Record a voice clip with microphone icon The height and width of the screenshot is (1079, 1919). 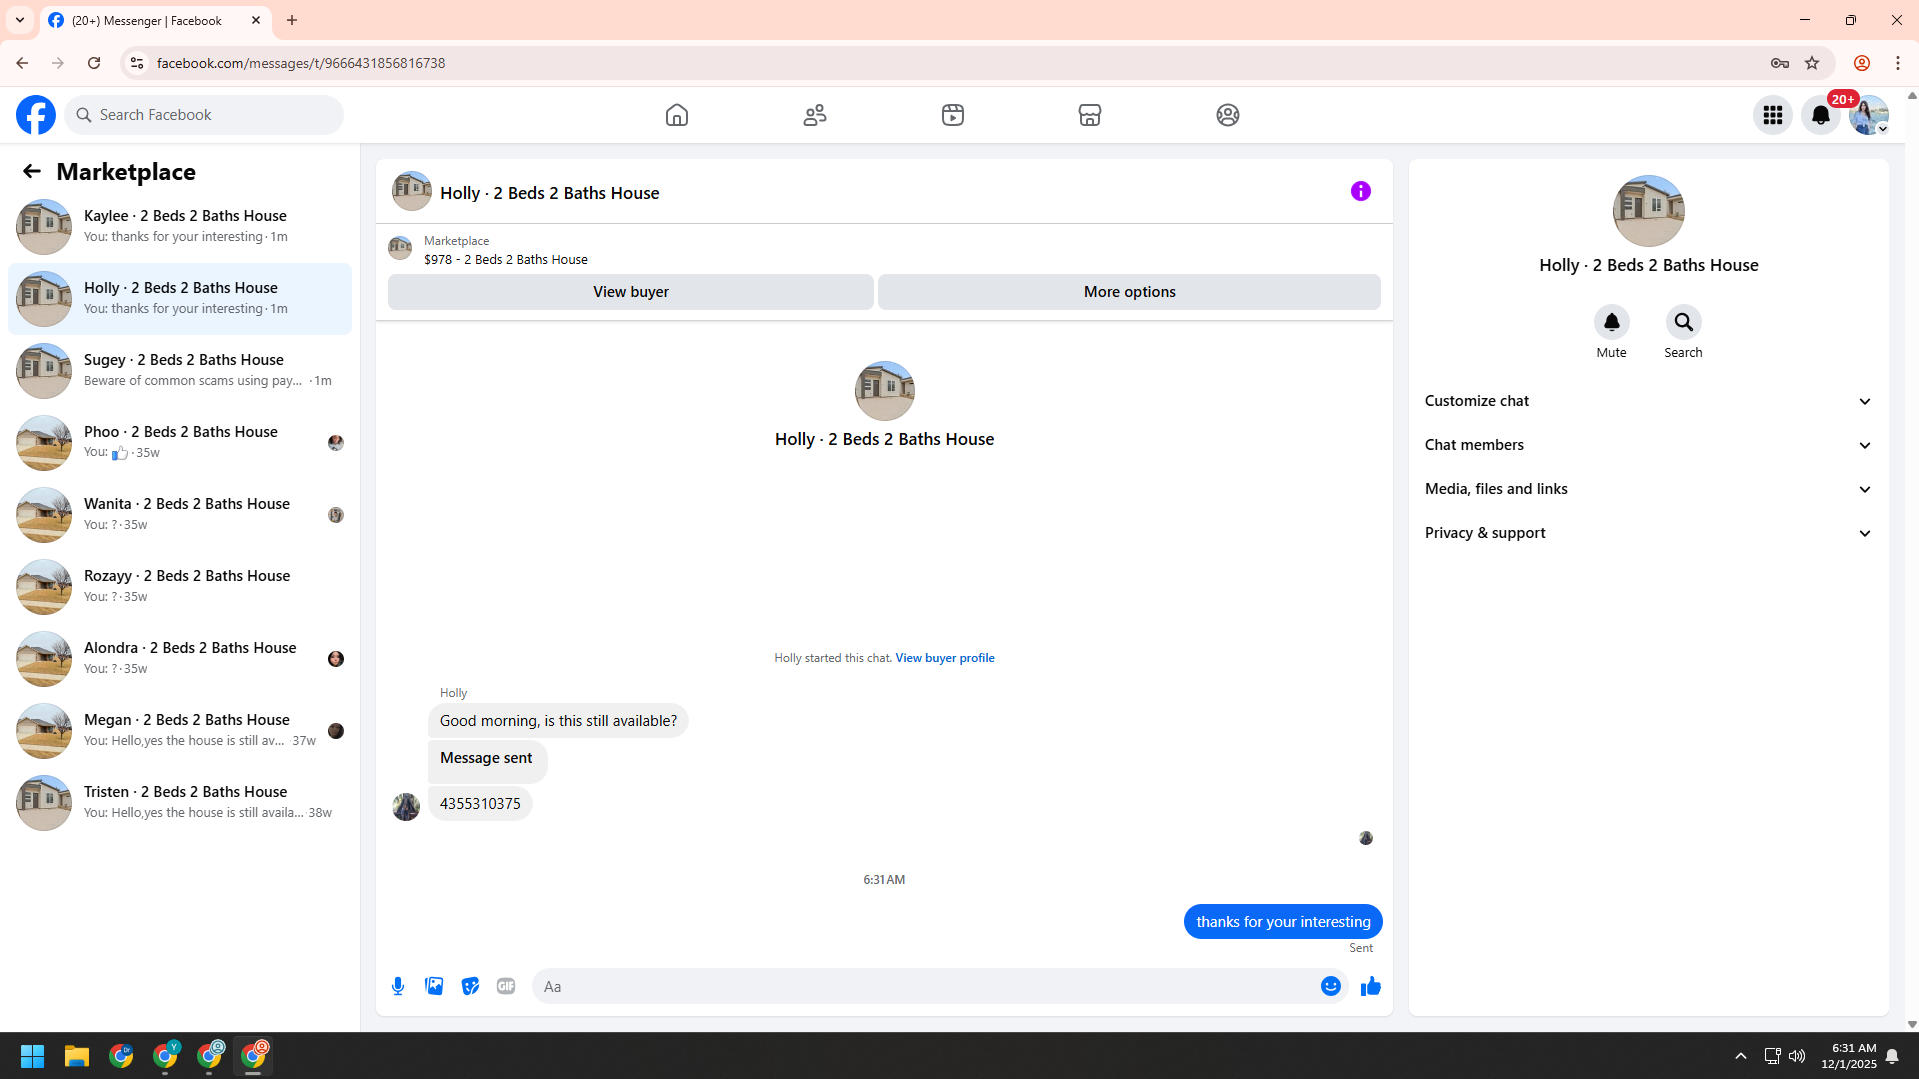coord(398,986)
